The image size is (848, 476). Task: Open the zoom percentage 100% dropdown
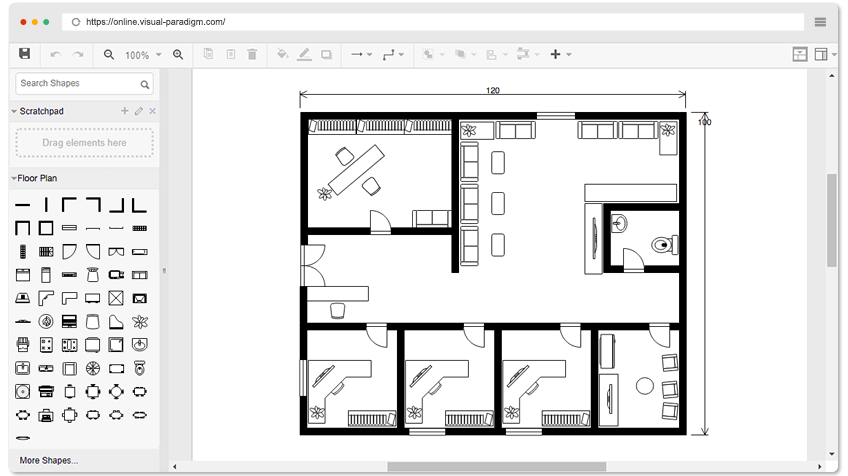pyautogui.click(x=141, y=55)
